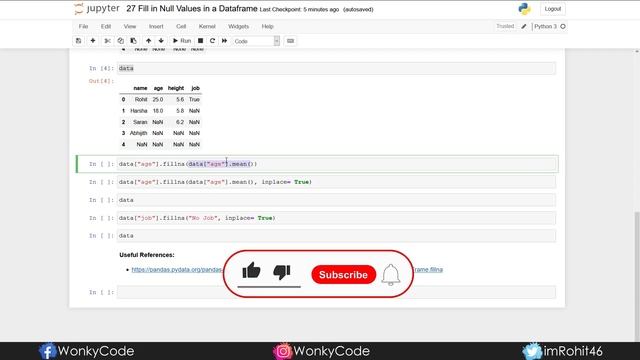Run the selected cell
The height and width of the screenshot is (360, 640).
(182, 41)
